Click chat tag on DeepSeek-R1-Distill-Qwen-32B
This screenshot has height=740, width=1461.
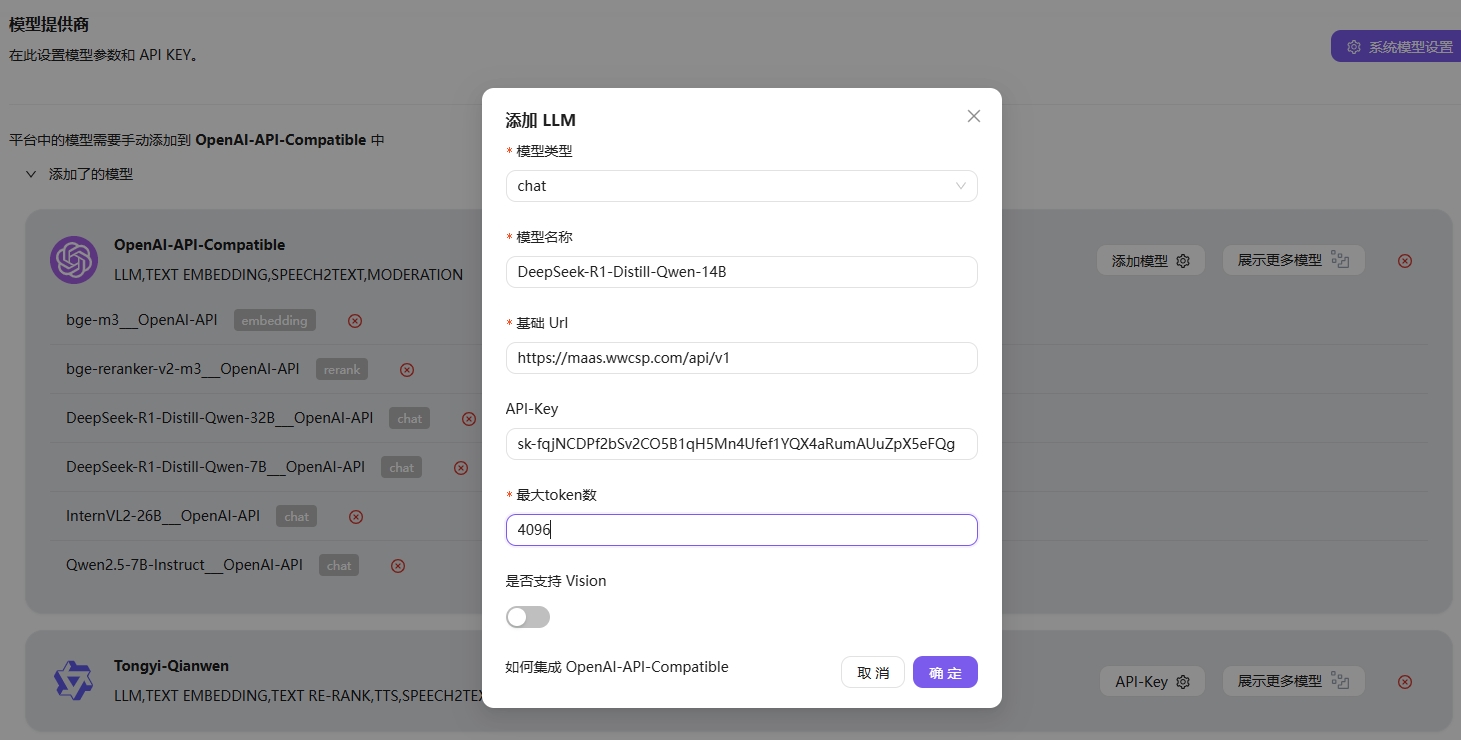pyautogui.click(x=410, y=418)
